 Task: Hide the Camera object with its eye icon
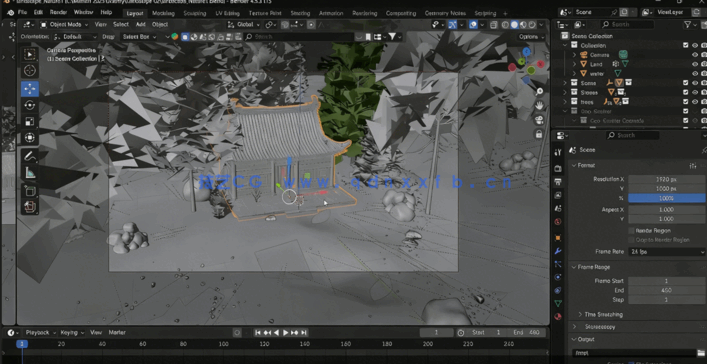pos(695,55)
